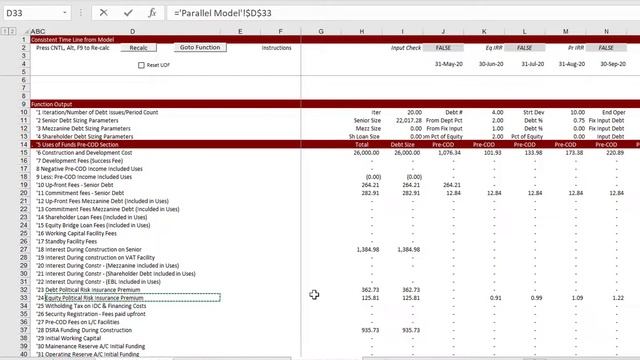
Task: Select the Debt Size column heading cell
Action: (402, 144)
